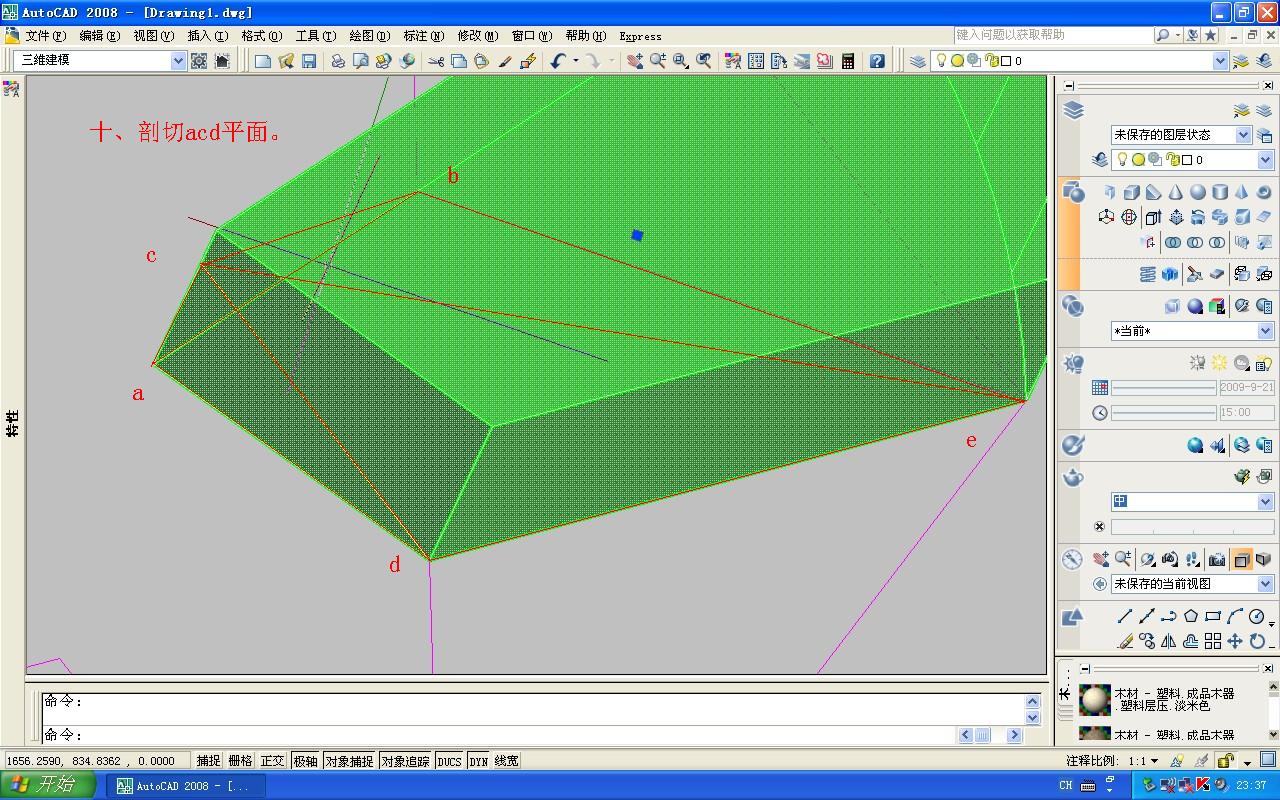Image resolution: width=1280 pixels, height=800 pixels.
Task: Click the help search field 键入问题以获取帮助
Action: pyautogui.click(x=1053, y=35)
